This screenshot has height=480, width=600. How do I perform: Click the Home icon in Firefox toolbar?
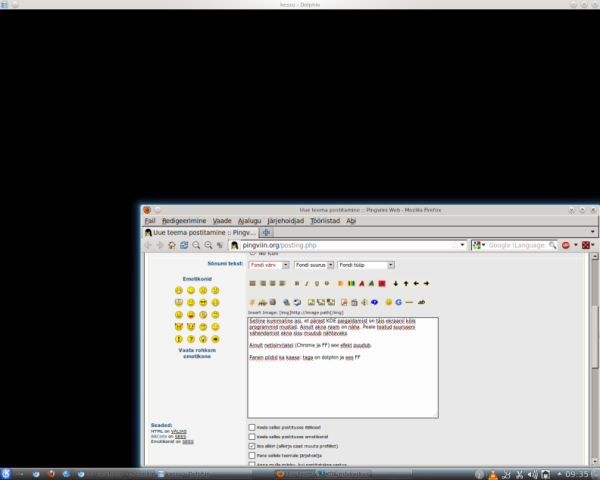[x=171, y=244]
